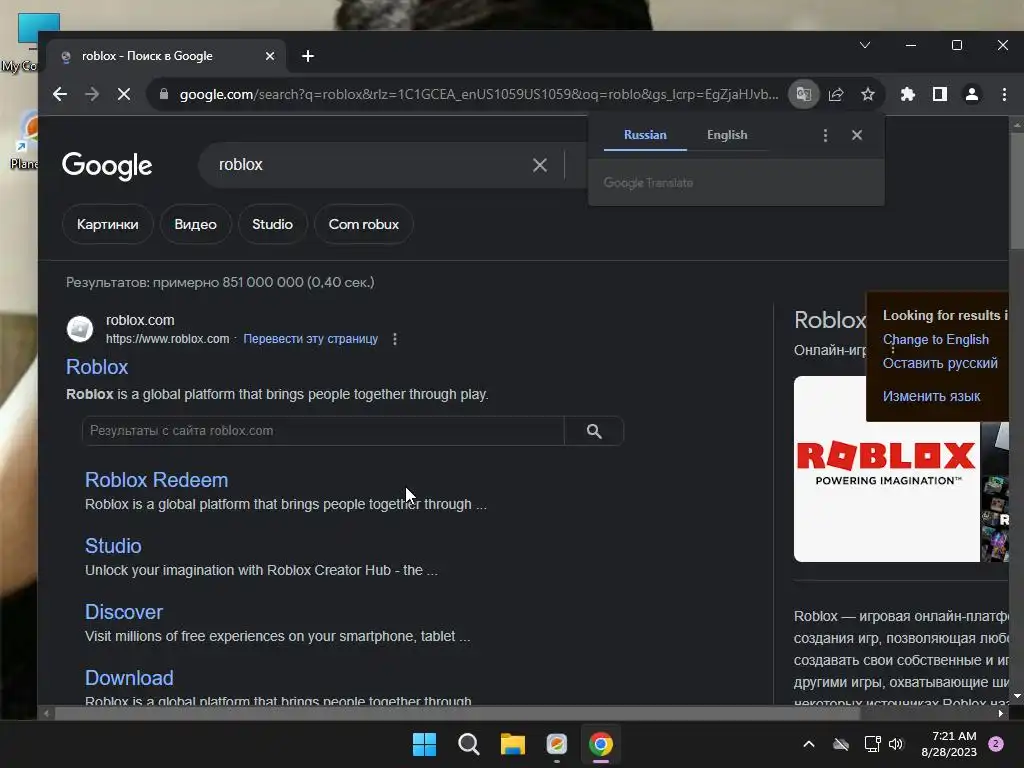The image size is (1024, 768).
Task: Open the Studio sitelink result
Action: point(113,545)
